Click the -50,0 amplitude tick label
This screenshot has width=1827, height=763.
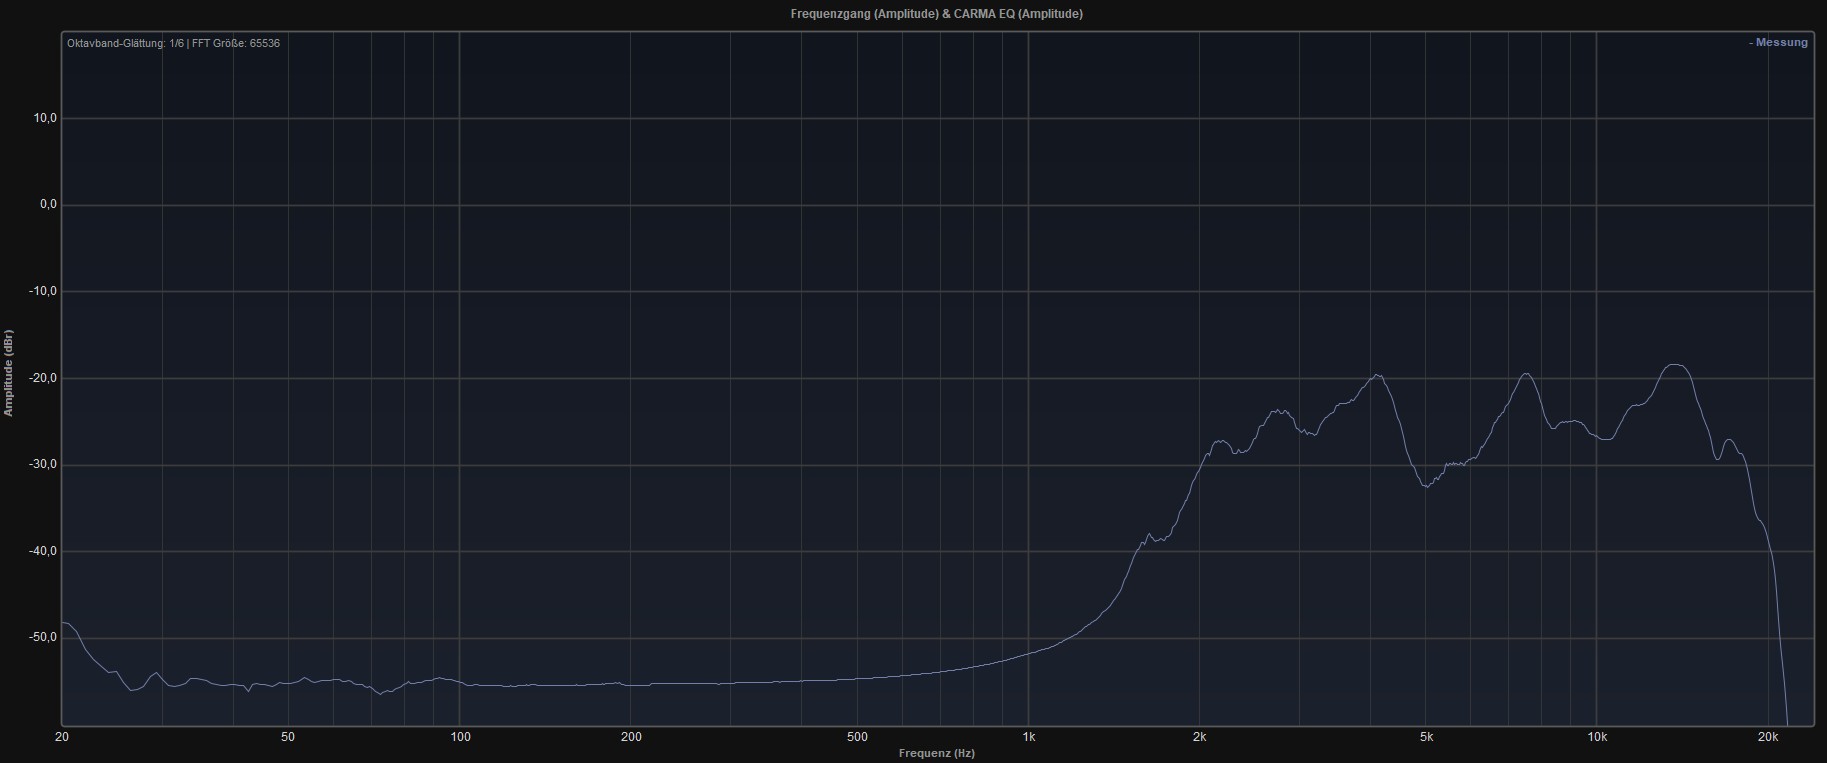coord(43,638)
